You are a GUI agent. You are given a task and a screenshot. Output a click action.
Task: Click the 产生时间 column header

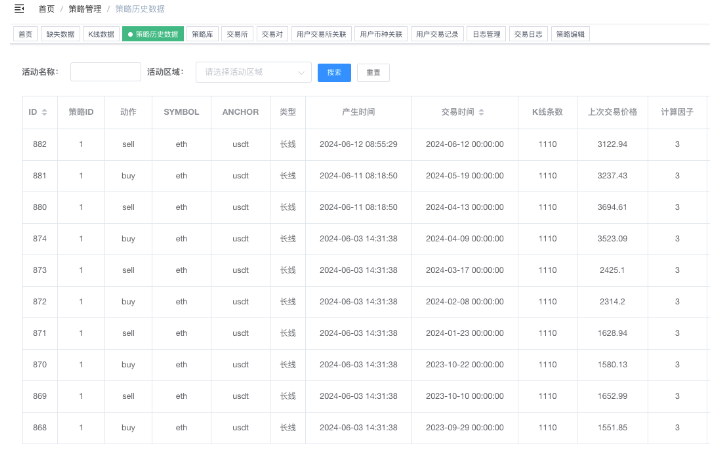pyautogui.click(x=359, y=112)
